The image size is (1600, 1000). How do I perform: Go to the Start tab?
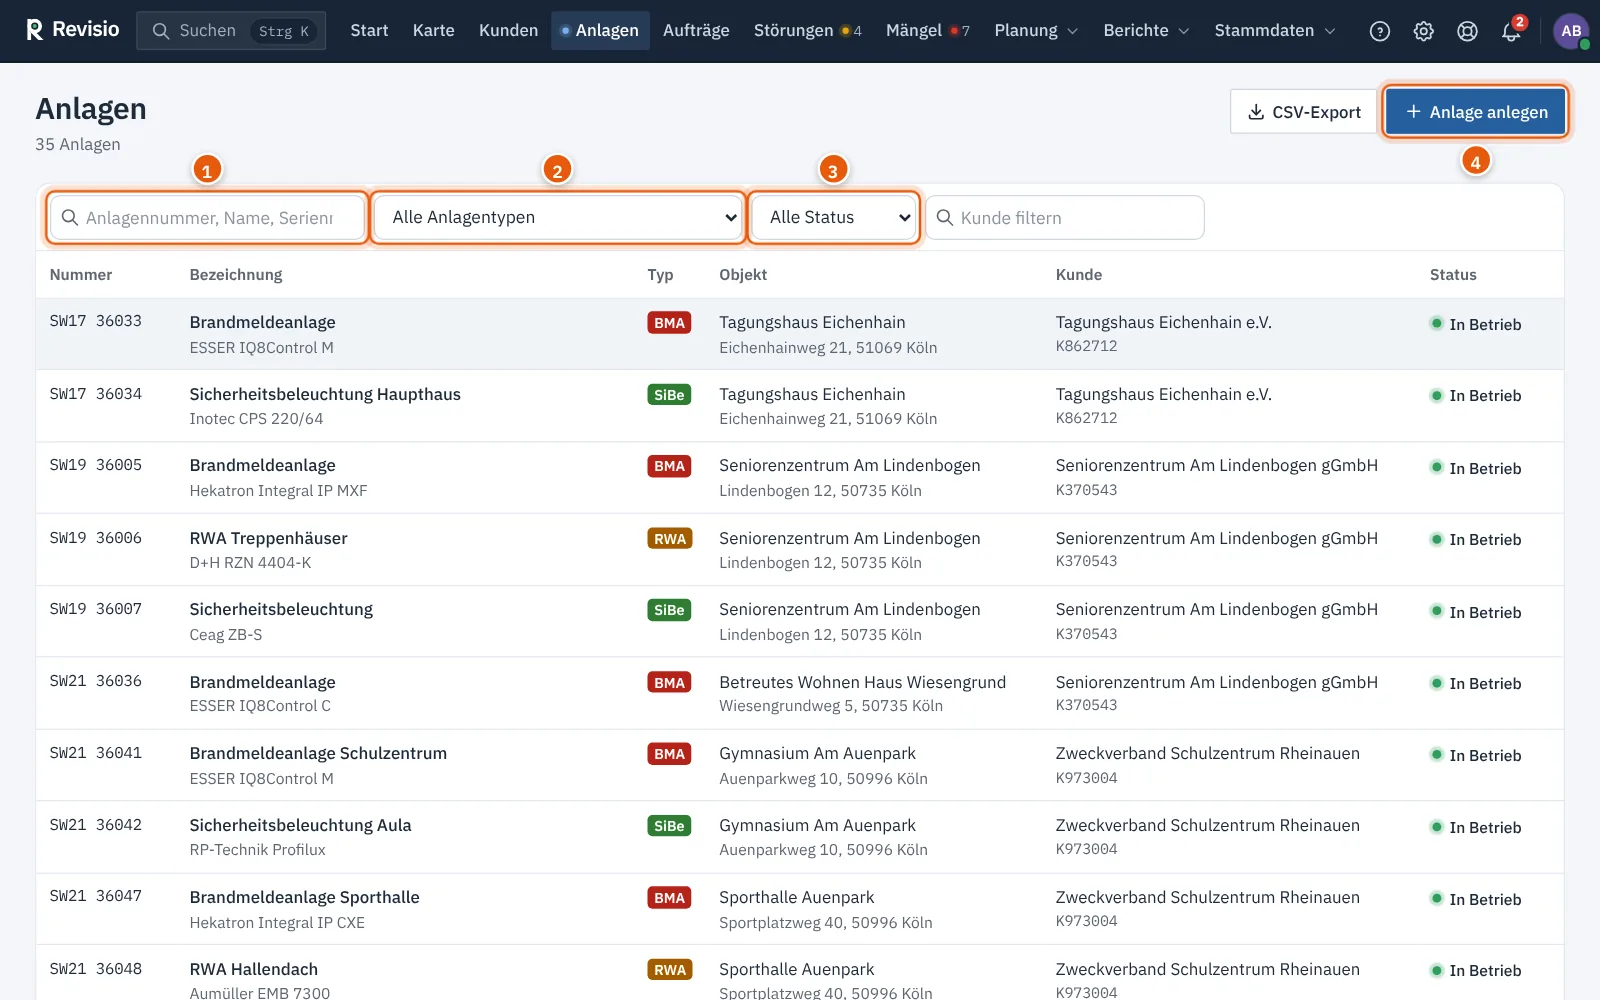[369, 31]
